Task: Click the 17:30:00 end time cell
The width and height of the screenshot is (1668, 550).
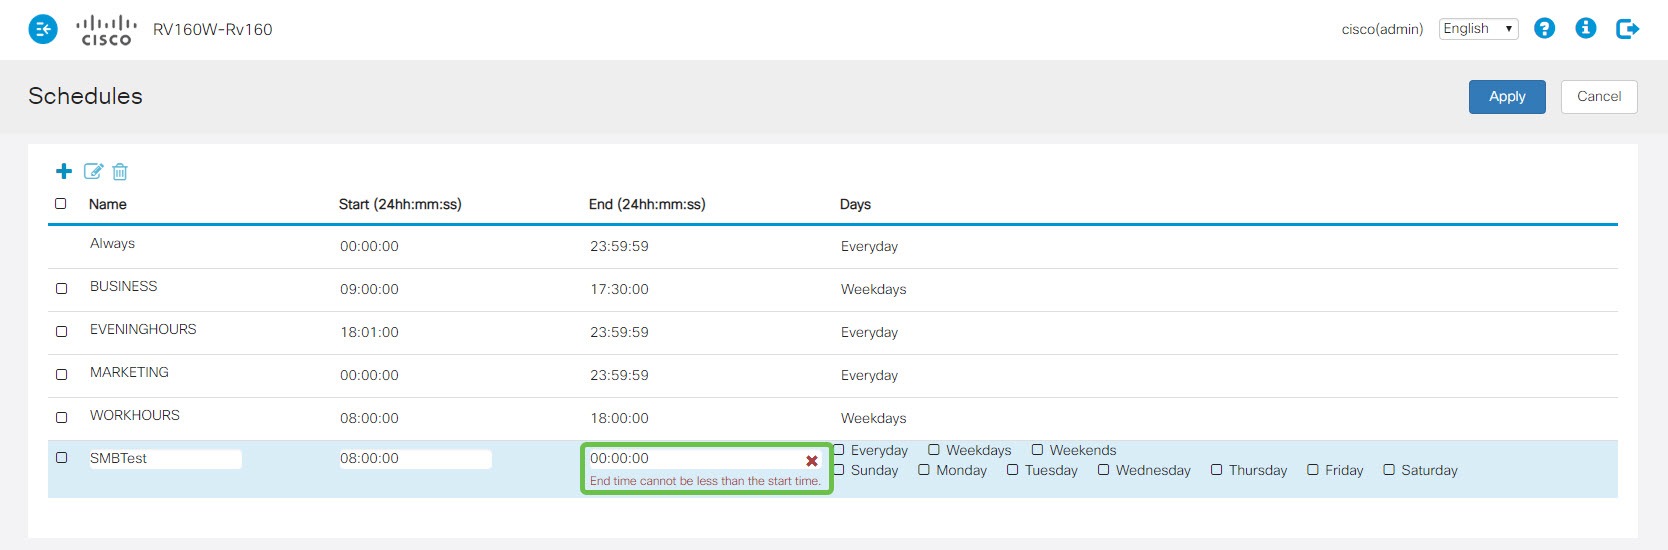Action: [x=619, y=289]
